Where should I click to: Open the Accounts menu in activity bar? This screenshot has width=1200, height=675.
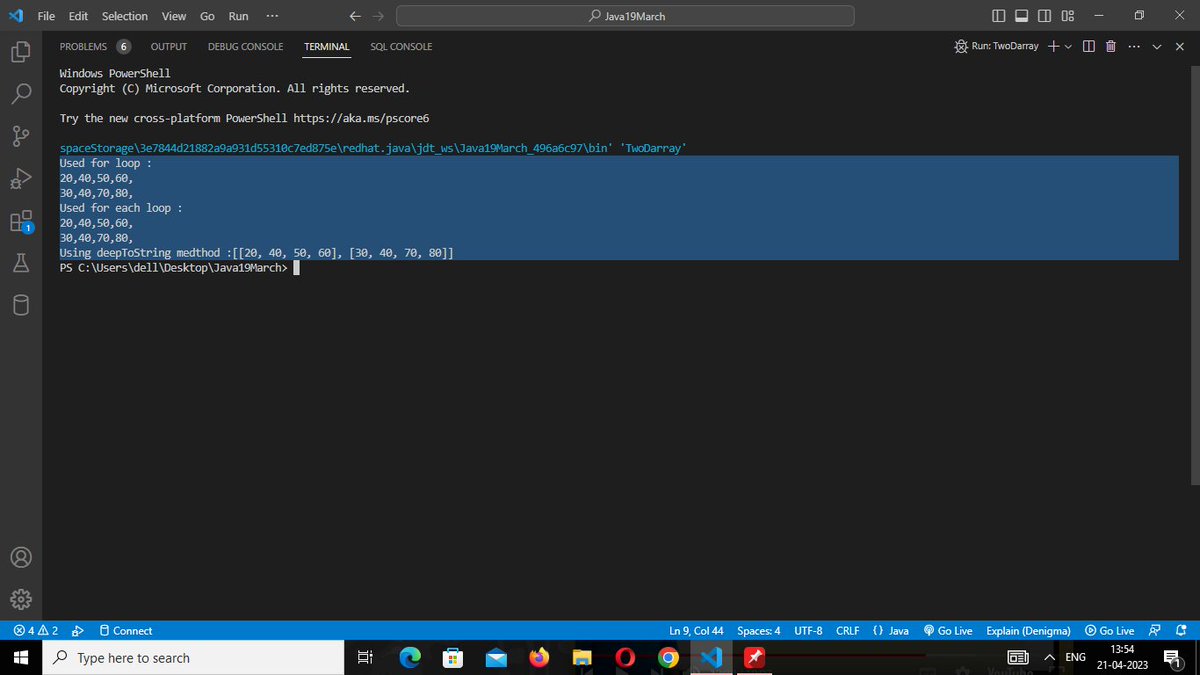(x=21, y=556)
